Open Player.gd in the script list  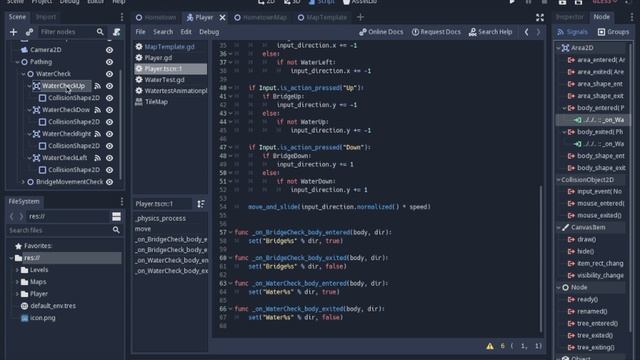158,58
